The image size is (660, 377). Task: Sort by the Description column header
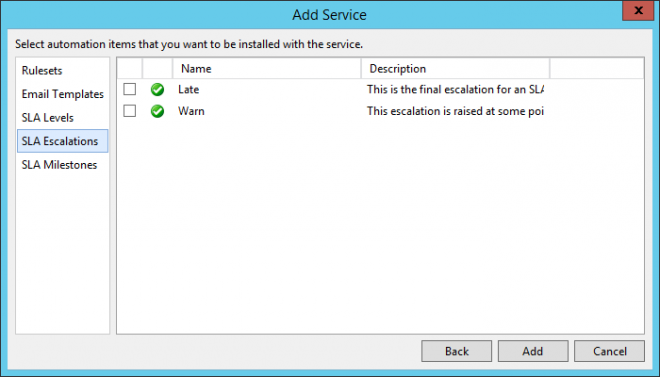(455, 69)
